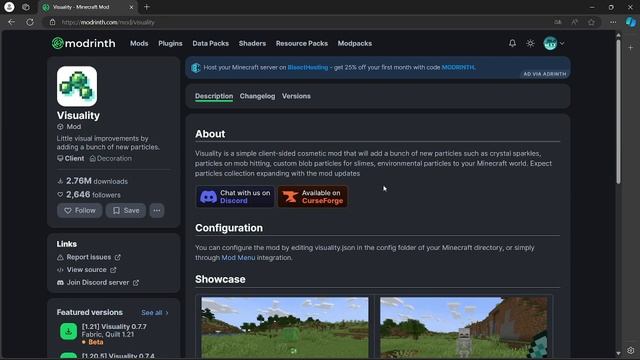The width and height of the screenshot is (640, 360).
Task: Click the Visuality mod icon image
Action: click(77, 86)
